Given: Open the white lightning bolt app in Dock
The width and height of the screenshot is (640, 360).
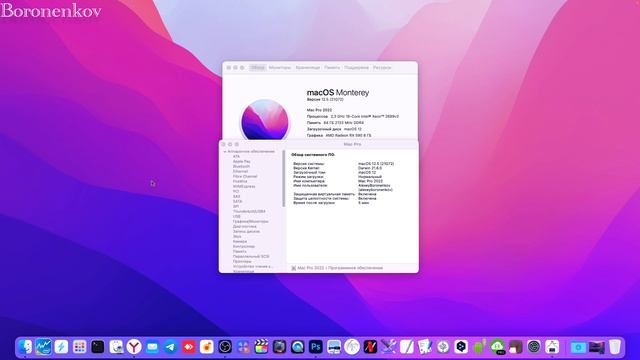Looking at the screenshot, I should tap(61, 347).
